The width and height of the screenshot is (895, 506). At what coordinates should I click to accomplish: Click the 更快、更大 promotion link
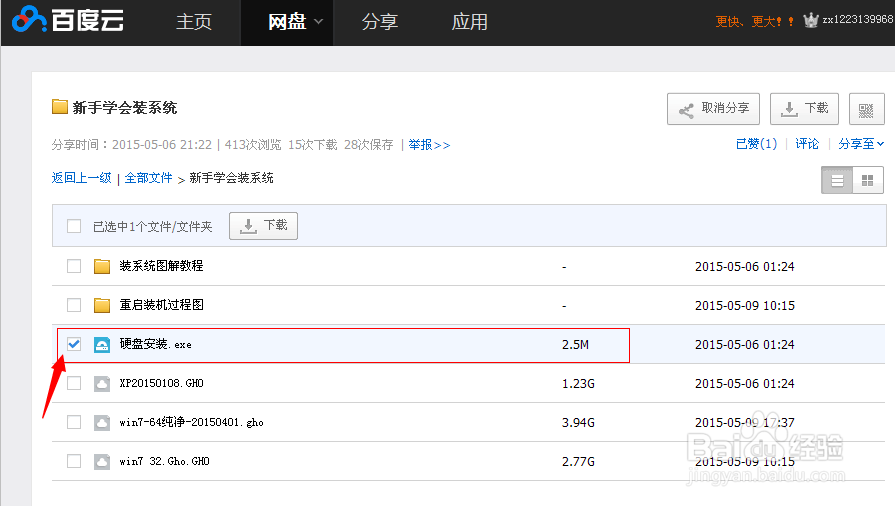(754, 22)
